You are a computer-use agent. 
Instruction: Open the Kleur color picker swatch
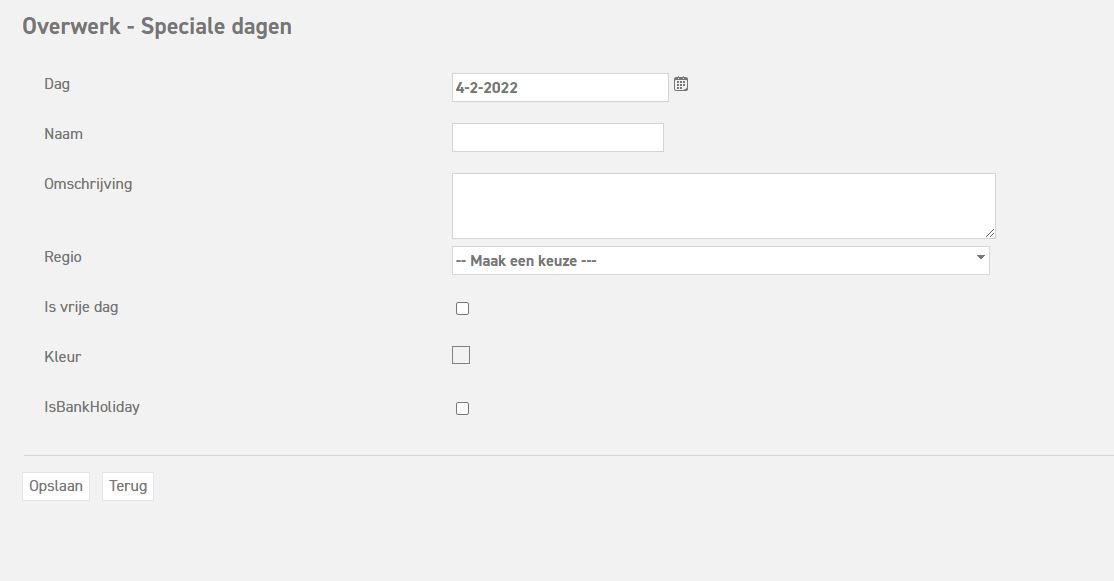click(461, 355)
